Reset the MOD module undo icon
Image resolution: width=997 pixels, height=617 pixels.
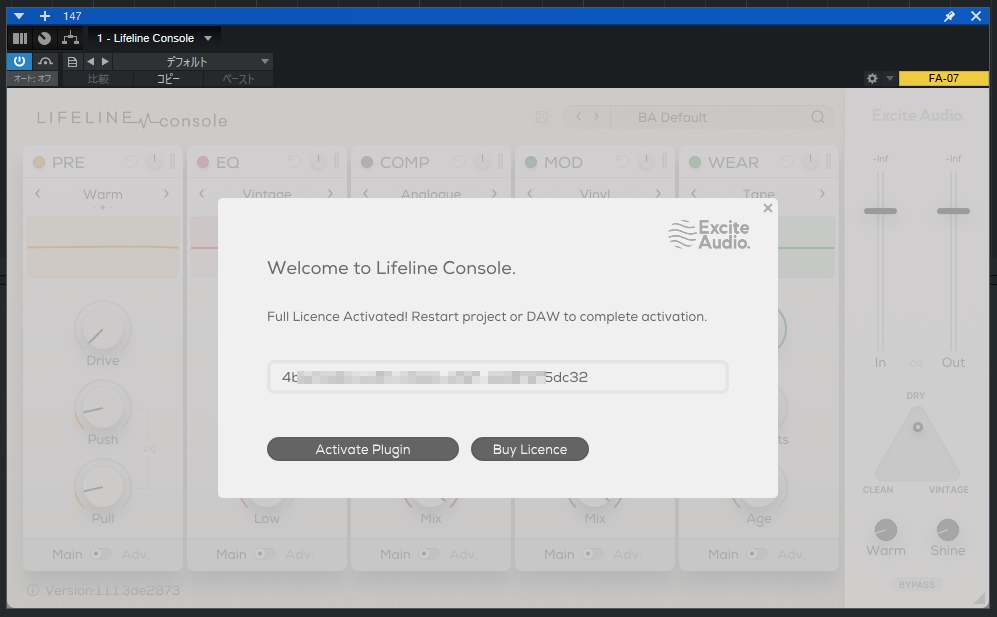coord(622,162)
